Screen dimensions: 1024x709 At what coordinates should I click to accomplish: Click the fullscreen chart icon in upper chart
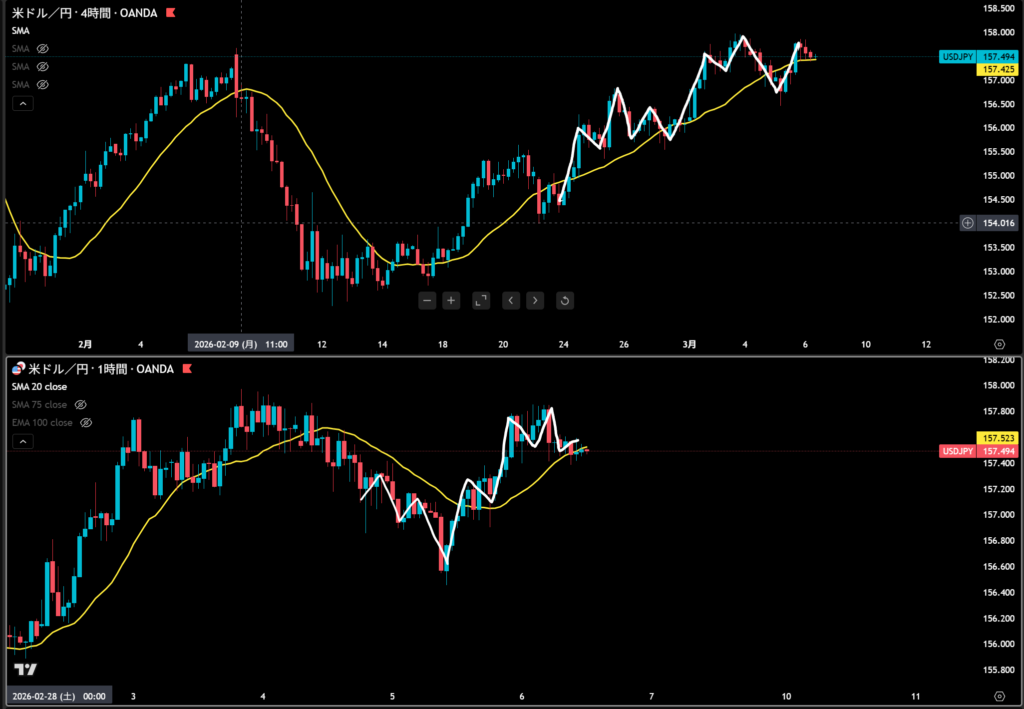click(x=480, y=300)
